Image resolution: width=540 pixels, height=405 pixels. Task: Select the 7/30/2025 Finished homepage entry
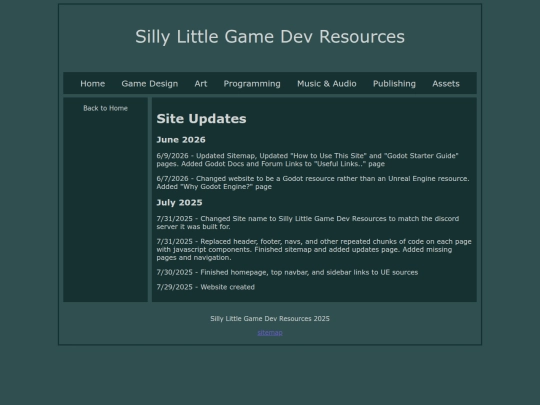(x=287, y=272)
